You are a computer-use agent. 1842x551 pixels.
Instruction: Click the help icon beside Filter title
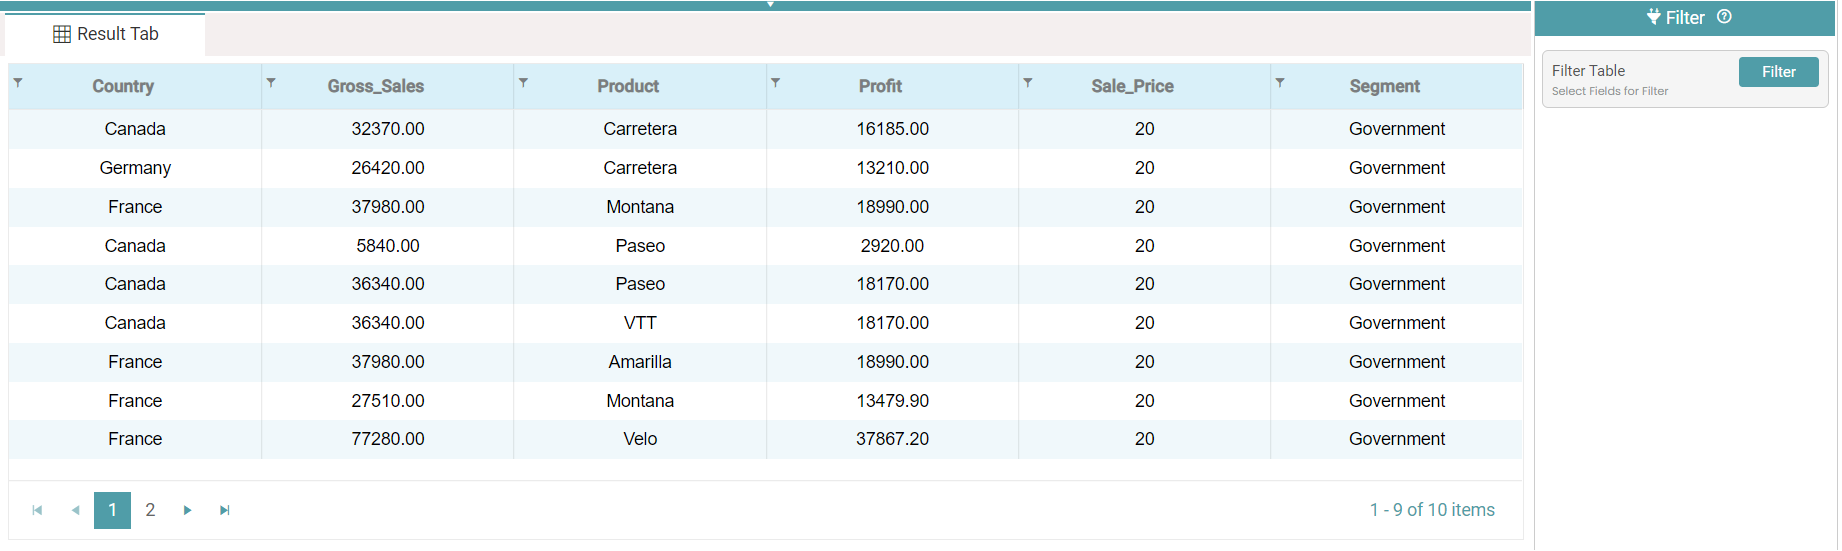click(x=1724, y=17)
